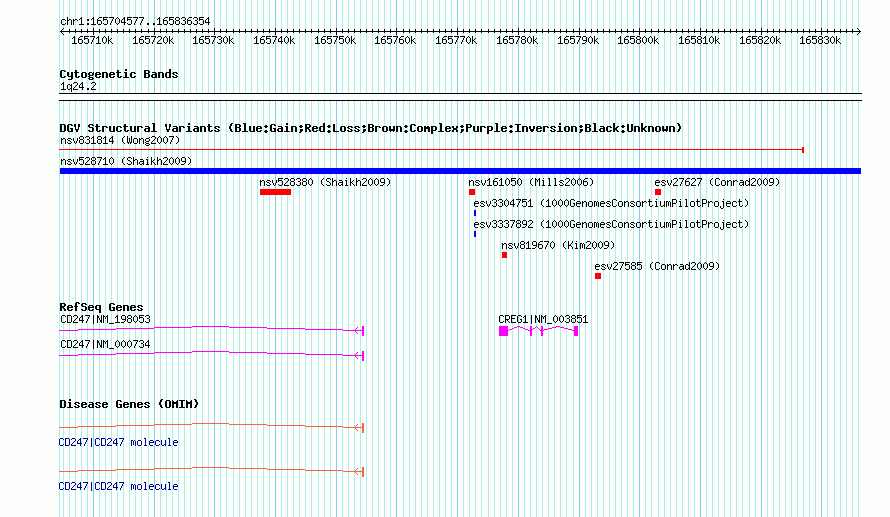
Task: Open the nsv528380 (Shaikh2009) label
Action: 325,182
